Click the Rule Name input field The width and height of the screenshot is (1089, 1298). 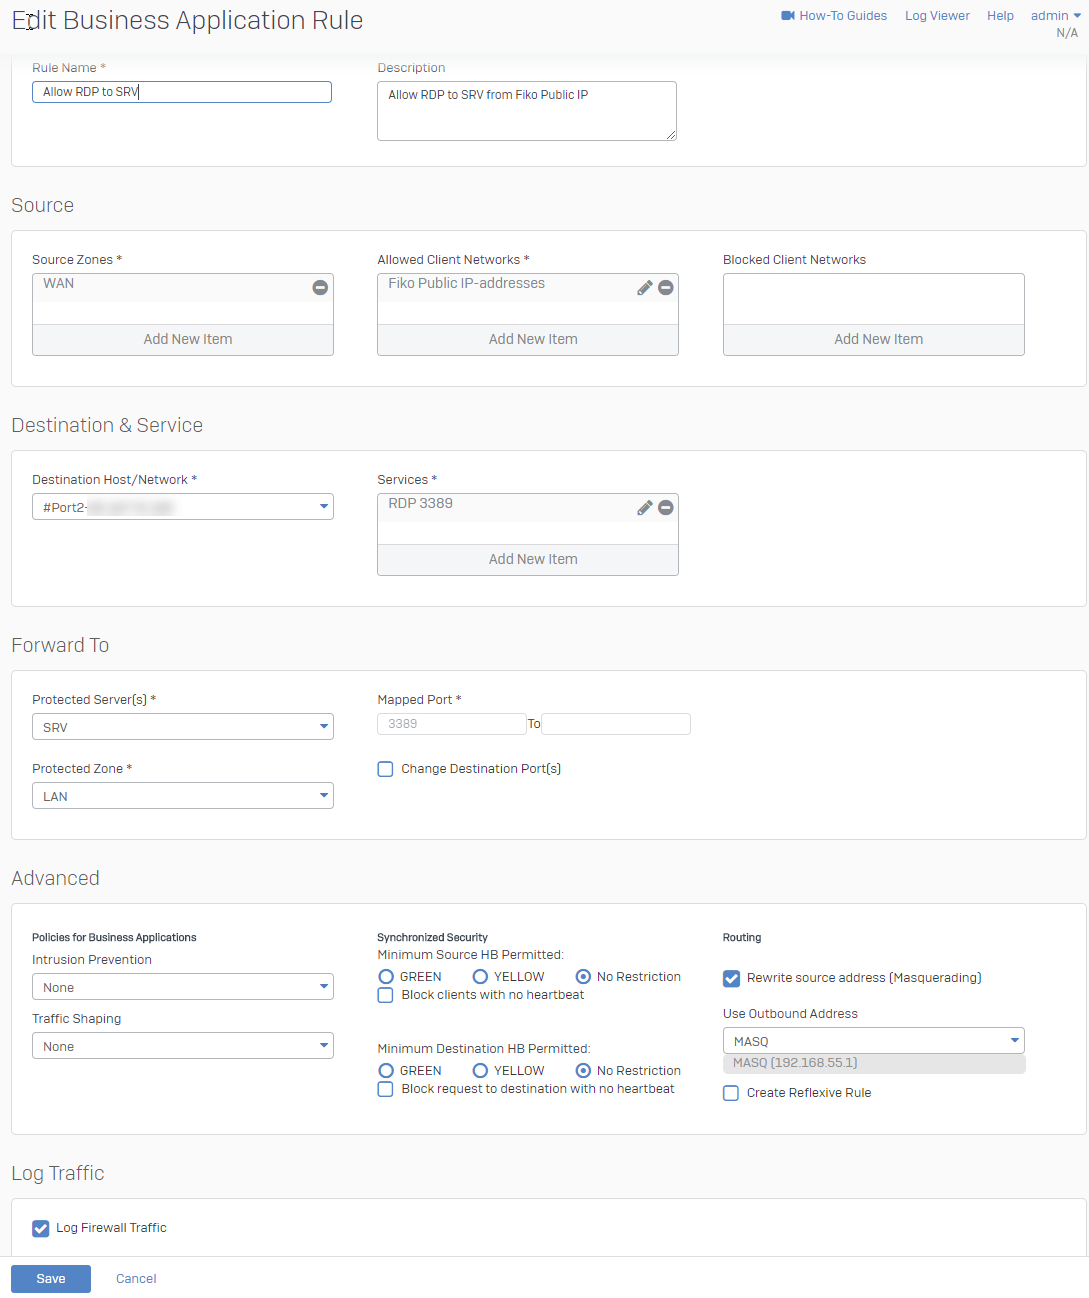pos(182,92)
